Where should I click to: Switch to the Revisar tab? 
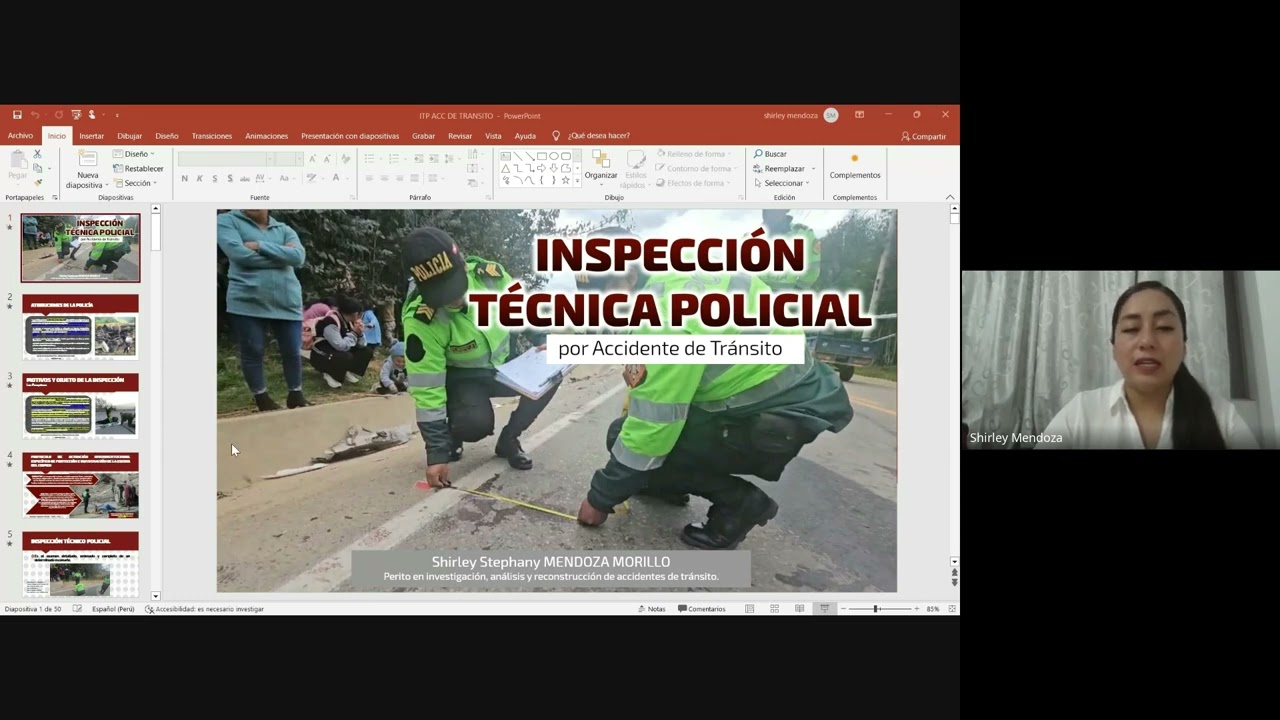pyautogui.click(x=460, y=136)
